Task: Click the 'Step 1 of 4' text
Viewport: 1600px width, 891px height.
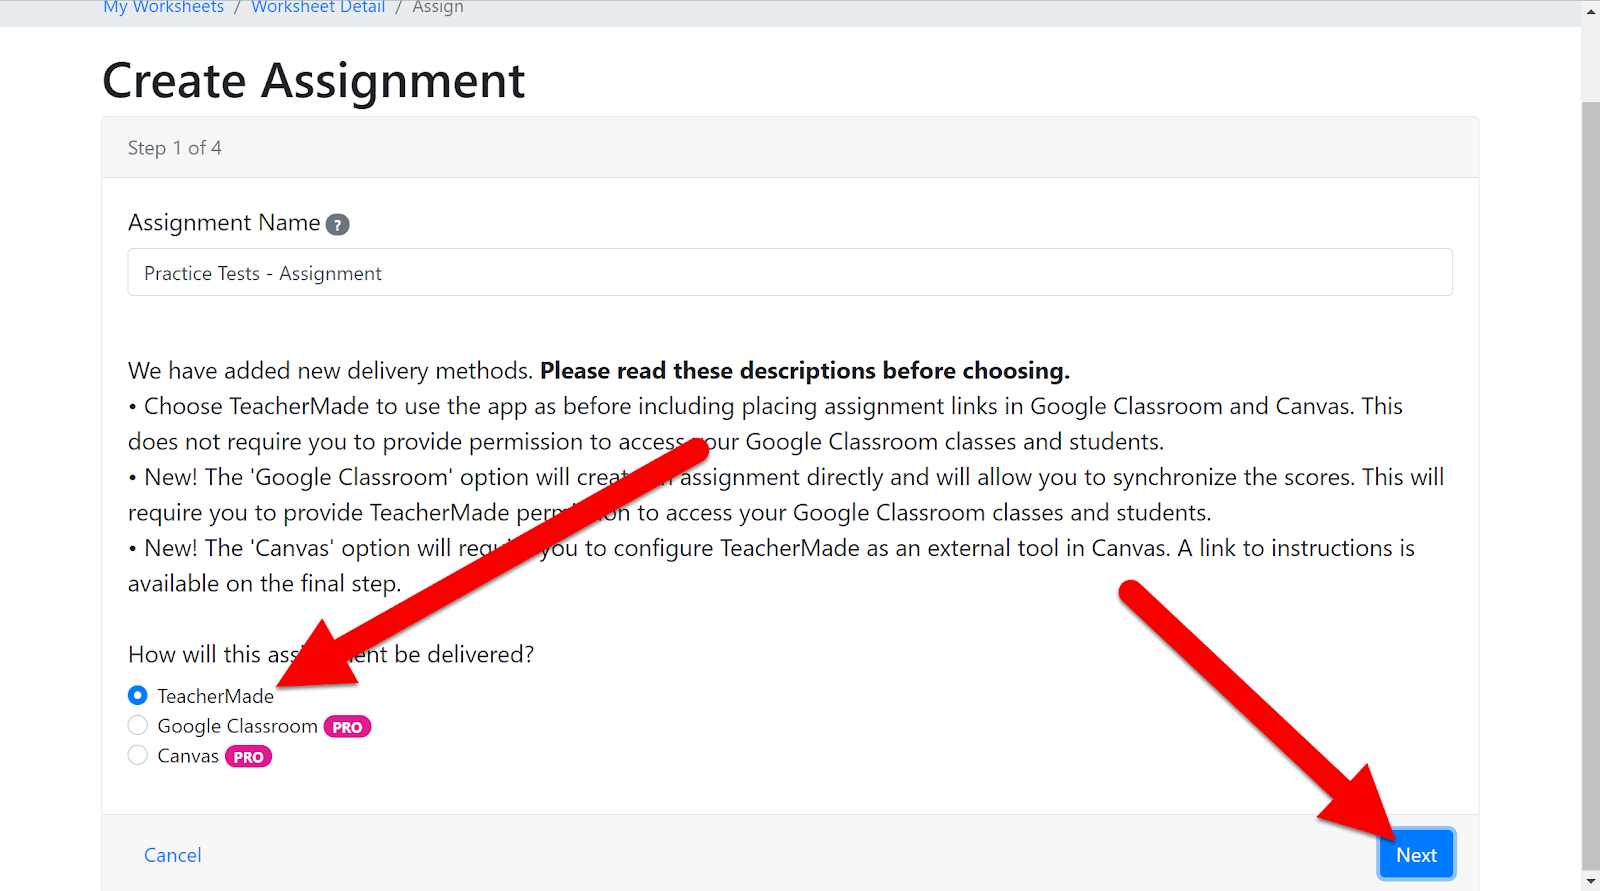Action: click(175, 148)
